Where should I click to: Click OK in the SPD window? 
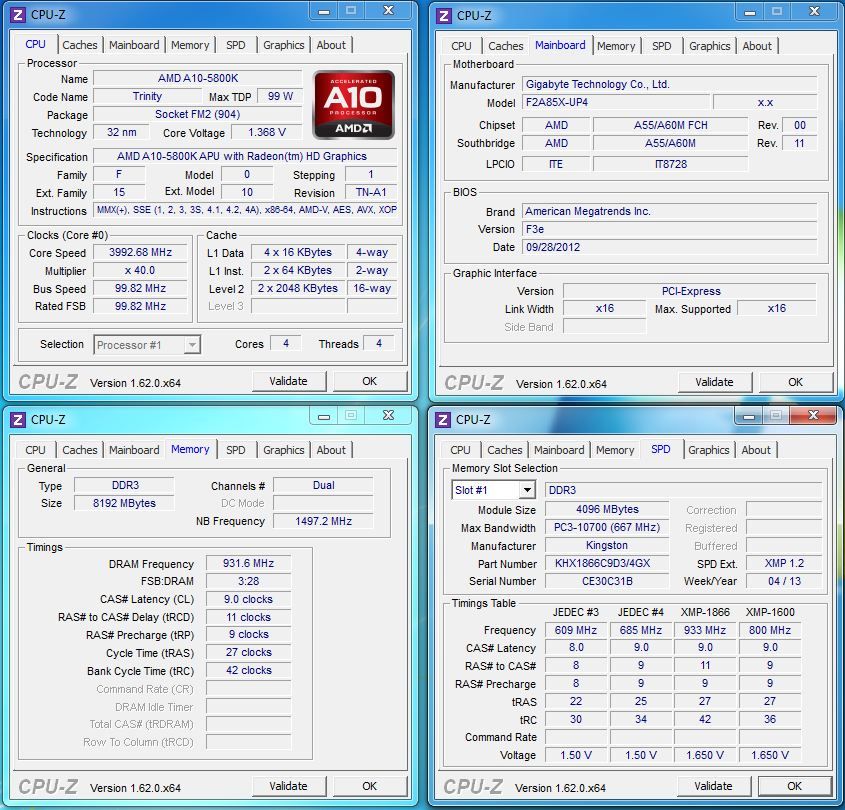(x=794, y=786)
